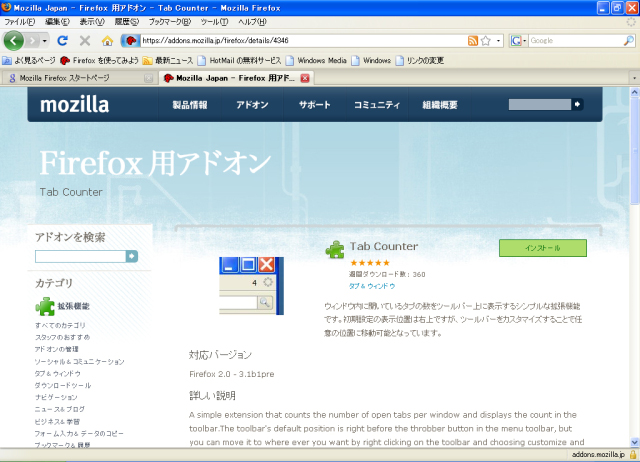Open the ファイル menu
The width and height of the screenshot is (640, 462).
click(20, 22)
